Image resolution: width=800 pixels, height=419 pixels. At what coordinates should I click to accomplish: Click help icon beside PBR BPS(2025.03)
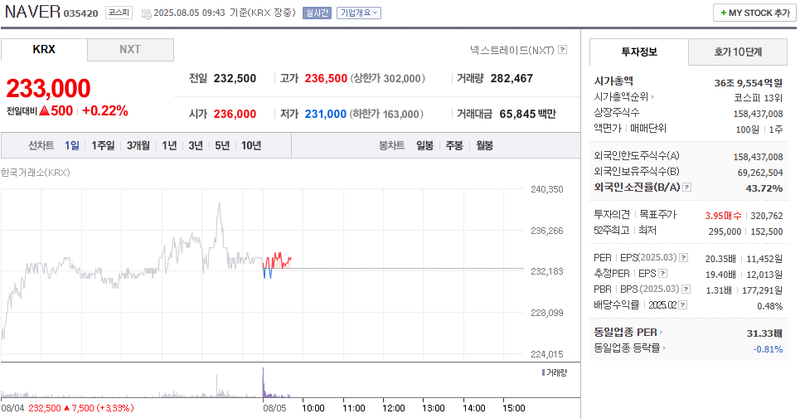(686, 289)
